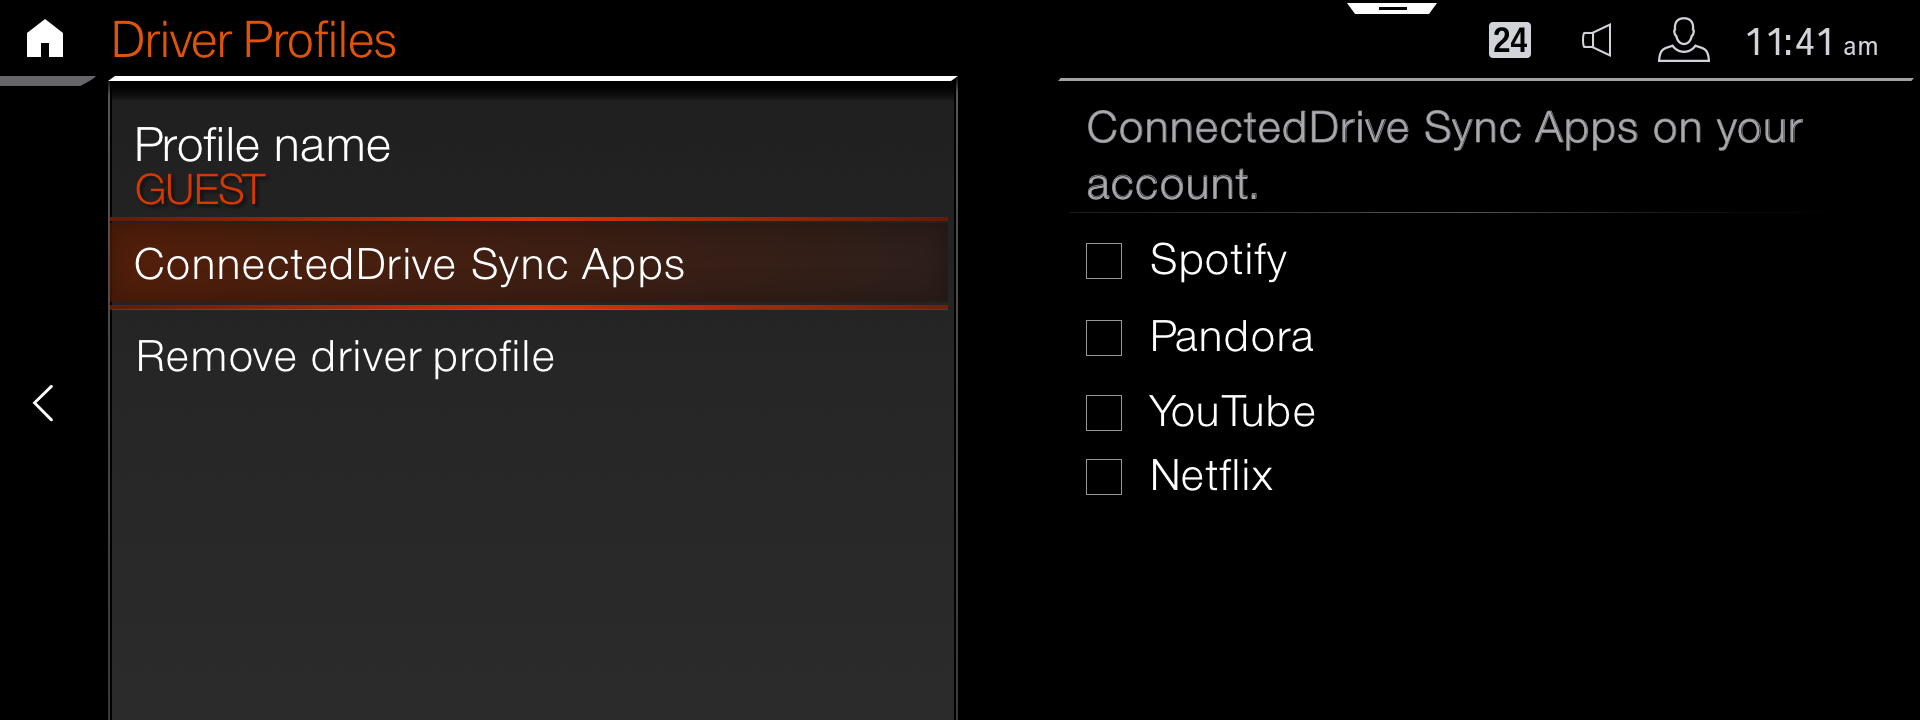
Task: Select the YouTube label text
Action: click(1232, 412)
